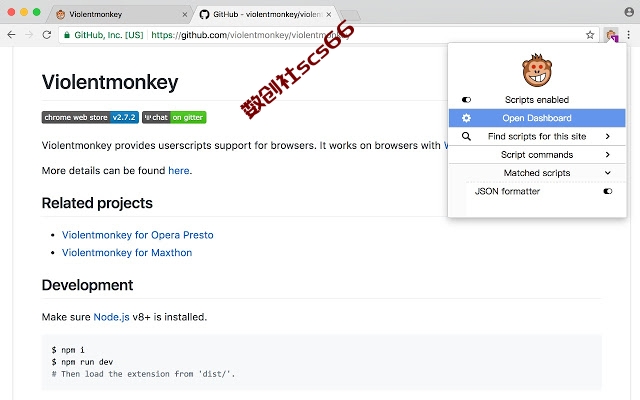Viewport: 640px width, 400px height.
Task: Open the 'here' details link
Action: coord(179,170)
